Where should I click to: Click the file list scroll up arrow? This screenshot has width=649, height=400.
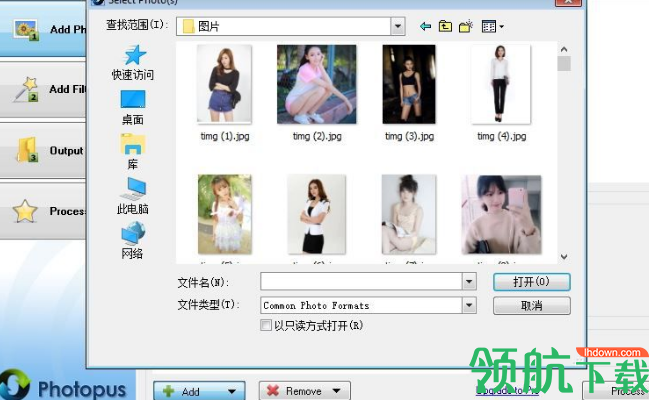(x=564, y=49)
